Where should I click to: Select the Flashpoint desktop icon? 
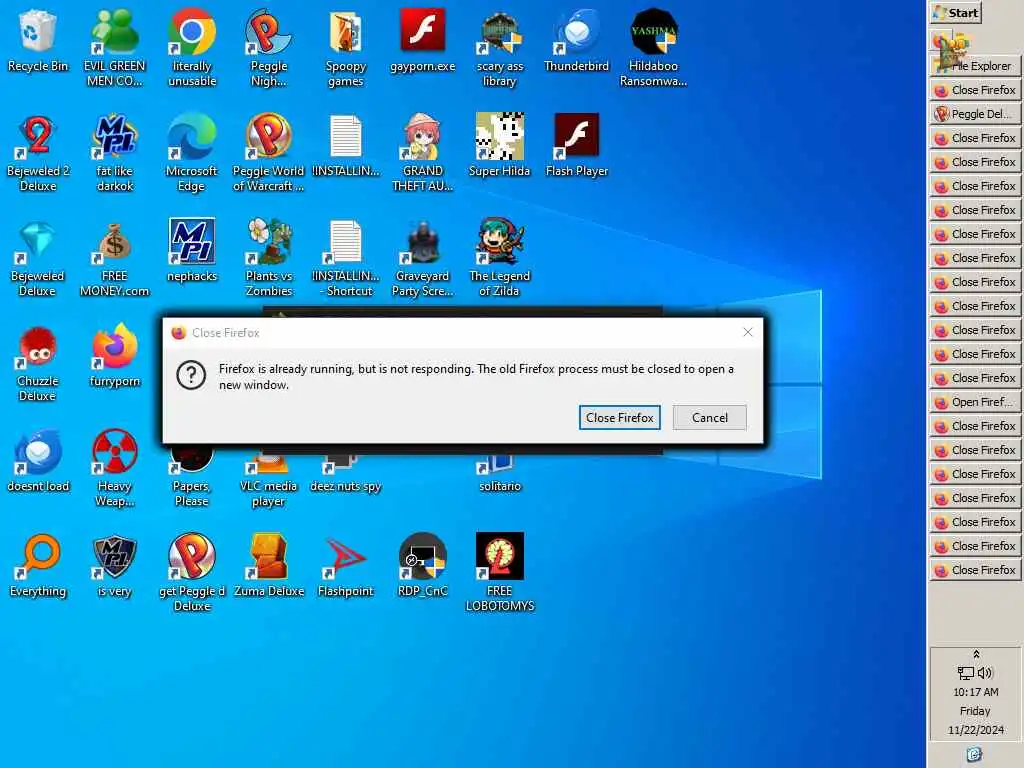pos(345,566)
